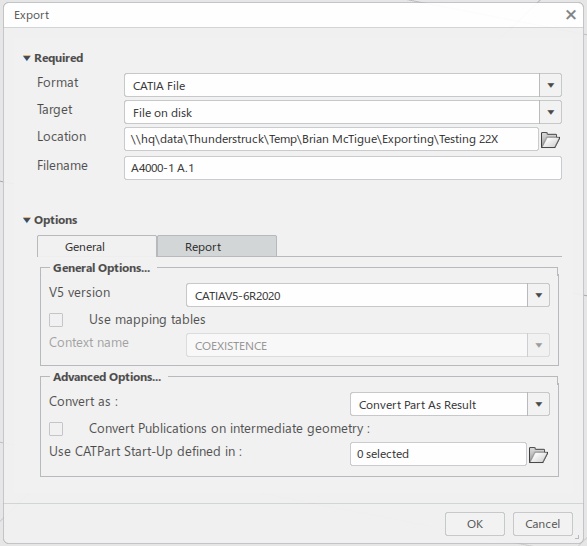The image size is (587, 546).
Task: Expand the V5 version dropdown list
Action: (538, 295)
